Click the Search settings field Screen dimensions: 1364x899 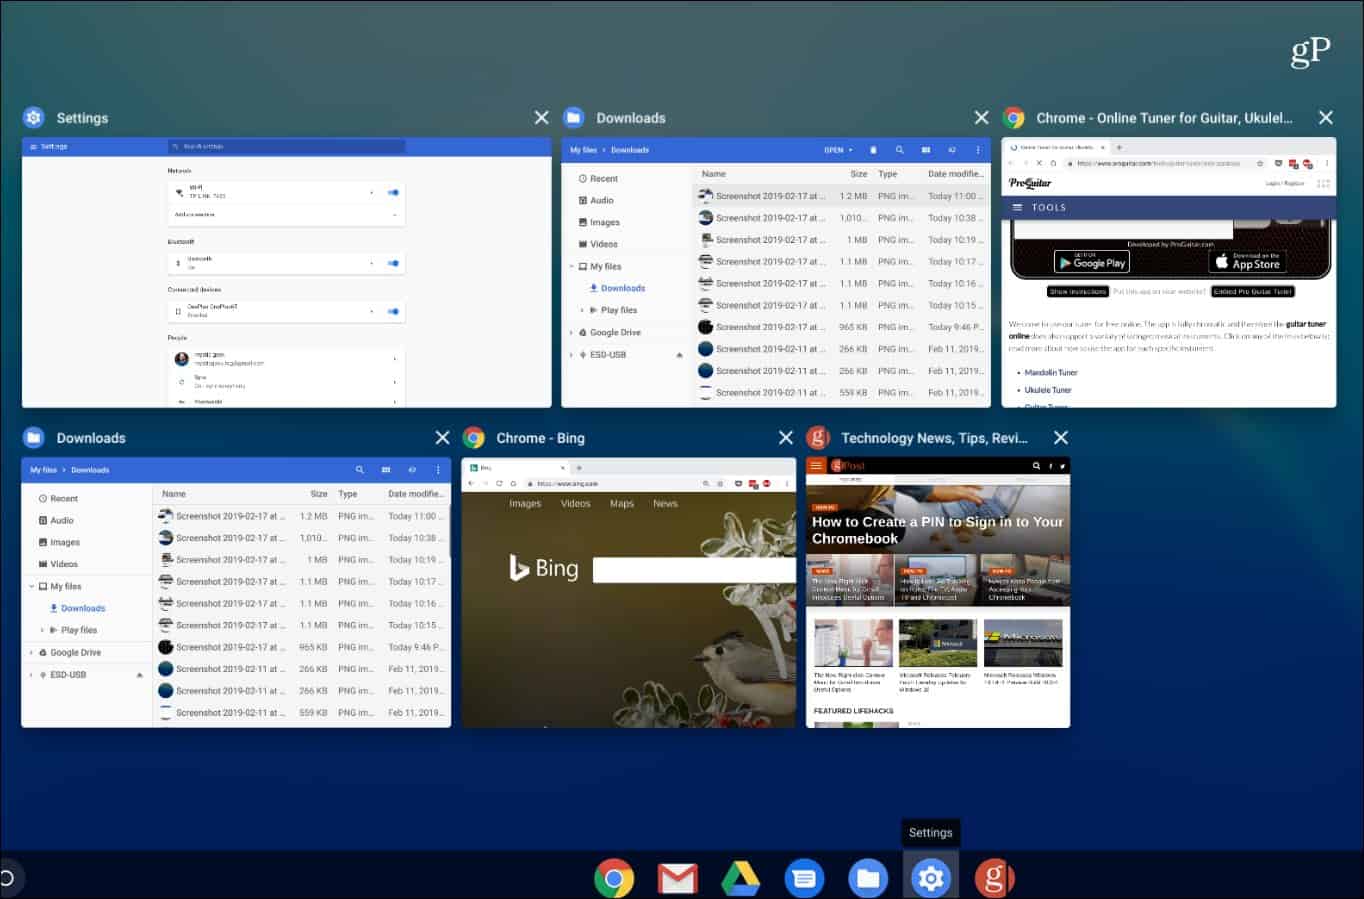pyautogui.click(x=287, y=147)
